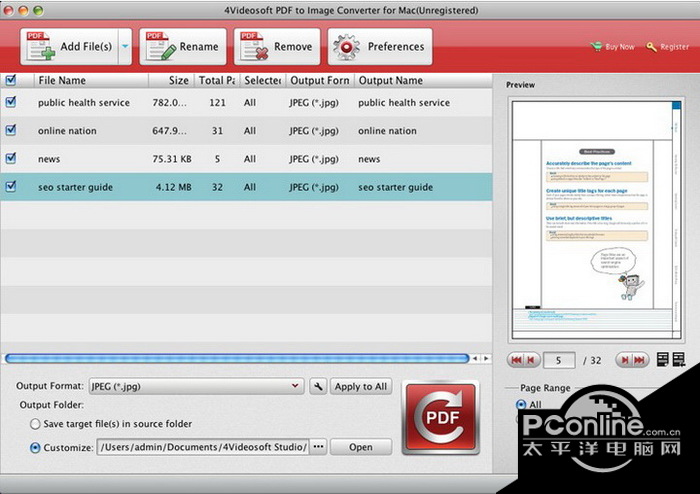
Task: Click output name 'online nation'
Action: (x=388, y=131)
